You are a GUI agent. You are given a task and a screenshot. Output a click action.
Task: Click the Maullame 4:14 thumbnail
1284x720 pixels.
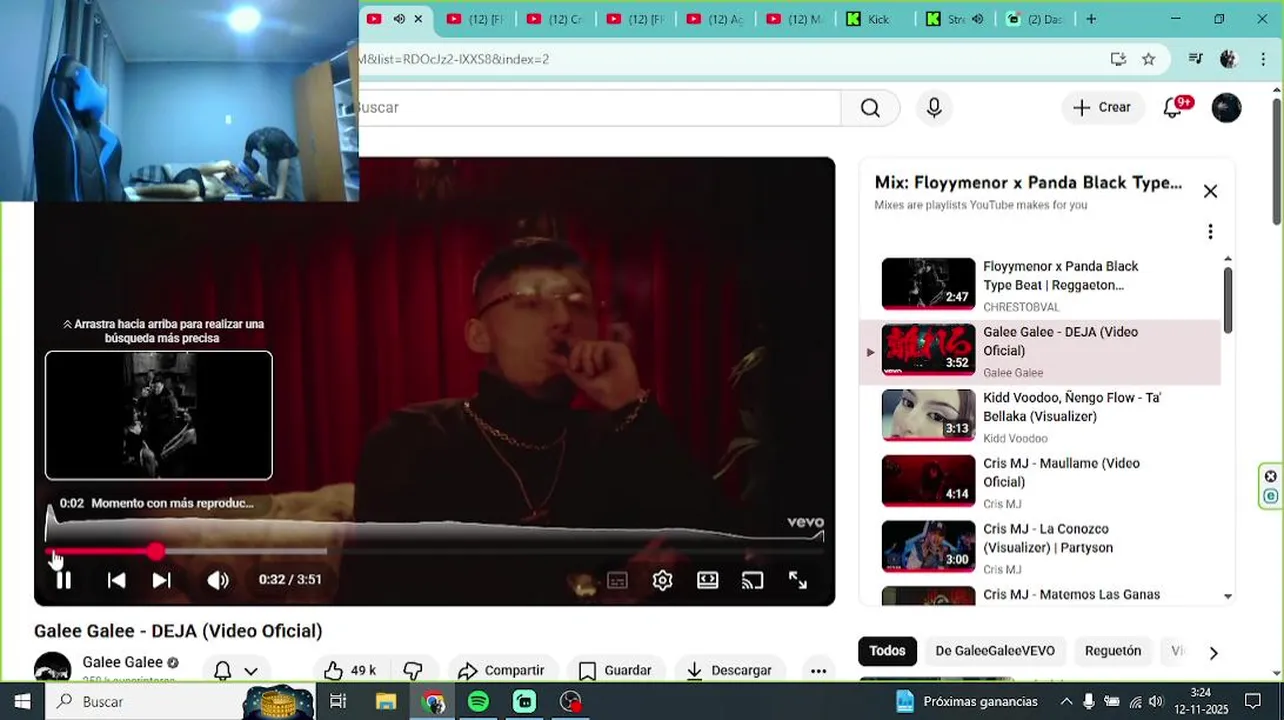coord(928,481)
